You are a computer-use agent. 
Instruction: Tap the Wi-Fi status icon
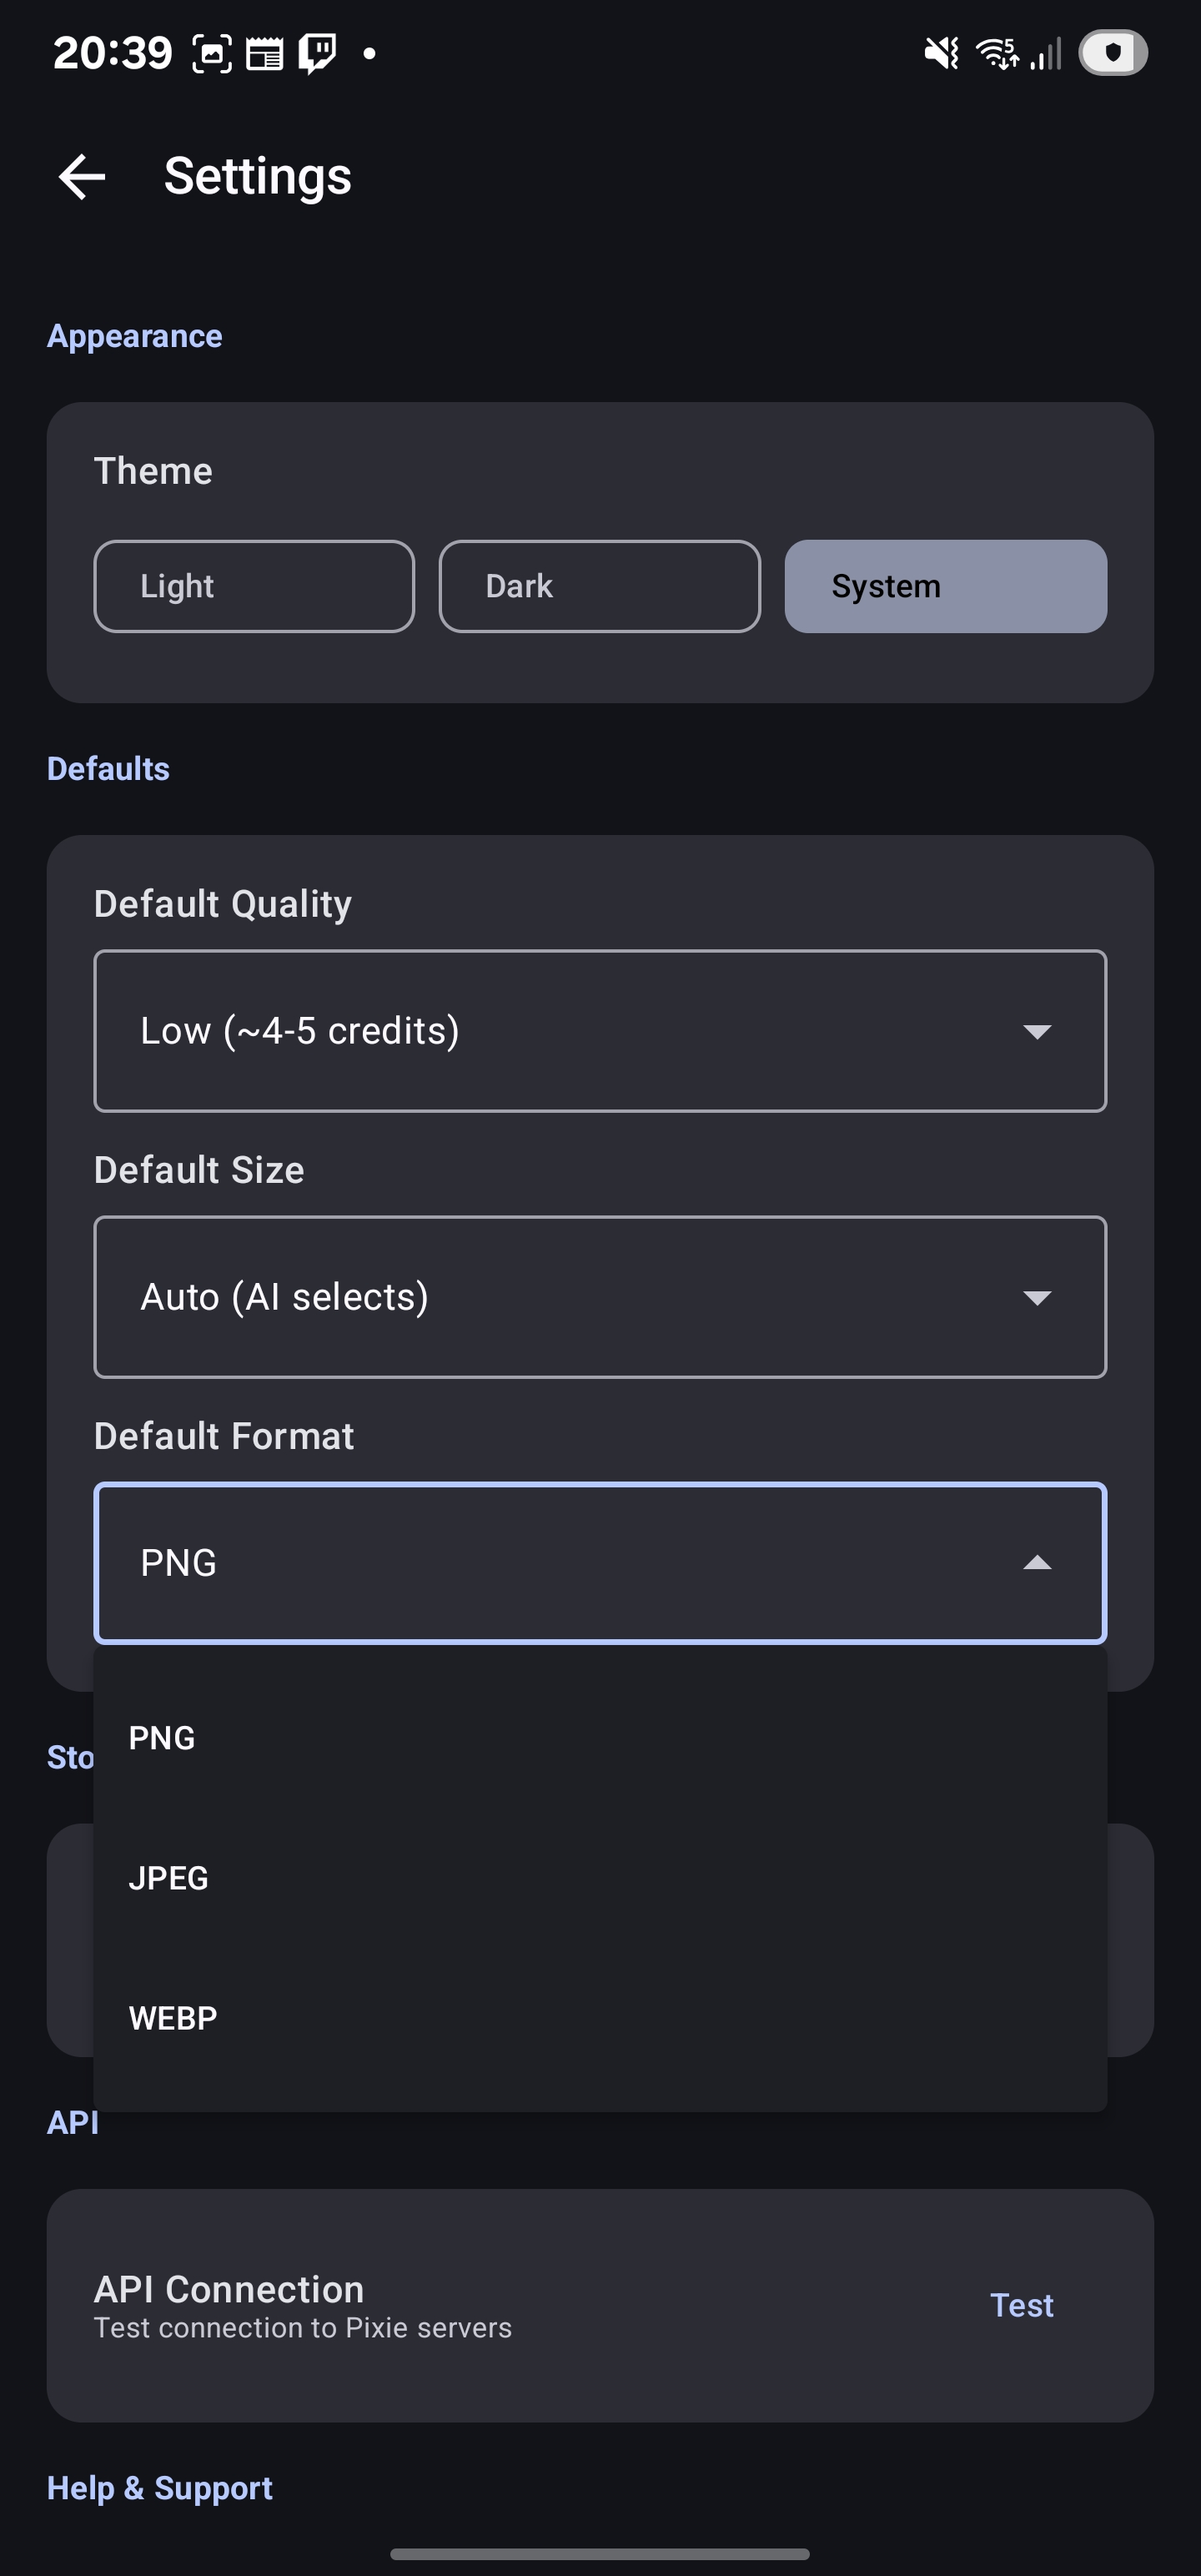tap(997, 53)
